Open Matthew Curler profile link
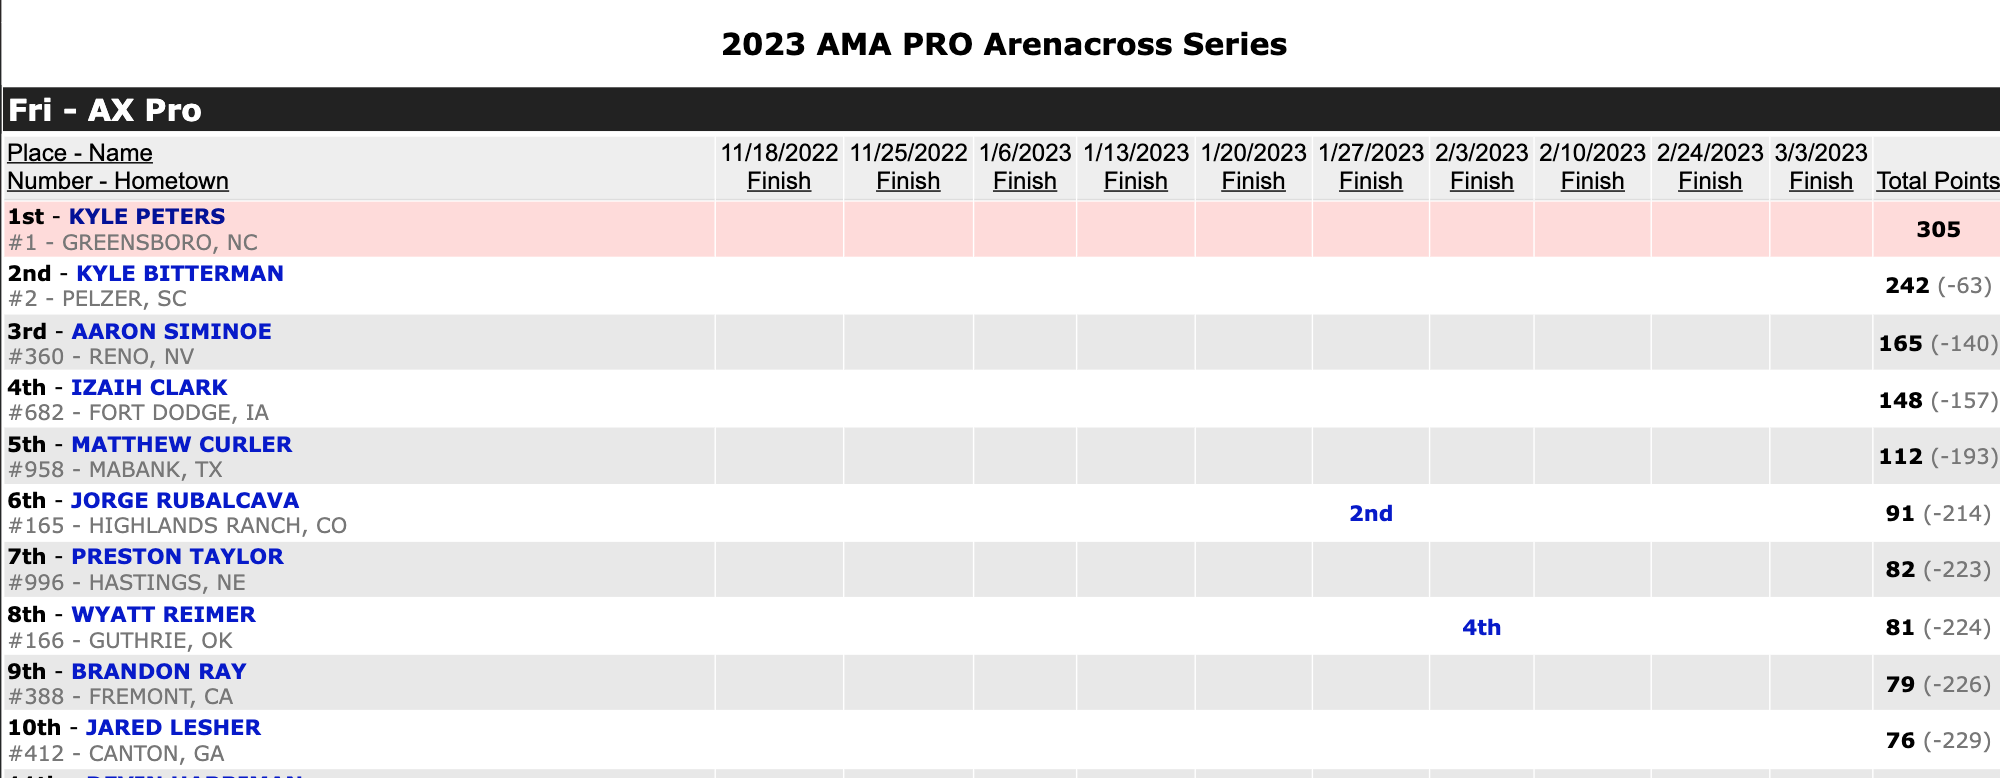The height and width of the screenshot is (778, 2000). pos(181,445)
